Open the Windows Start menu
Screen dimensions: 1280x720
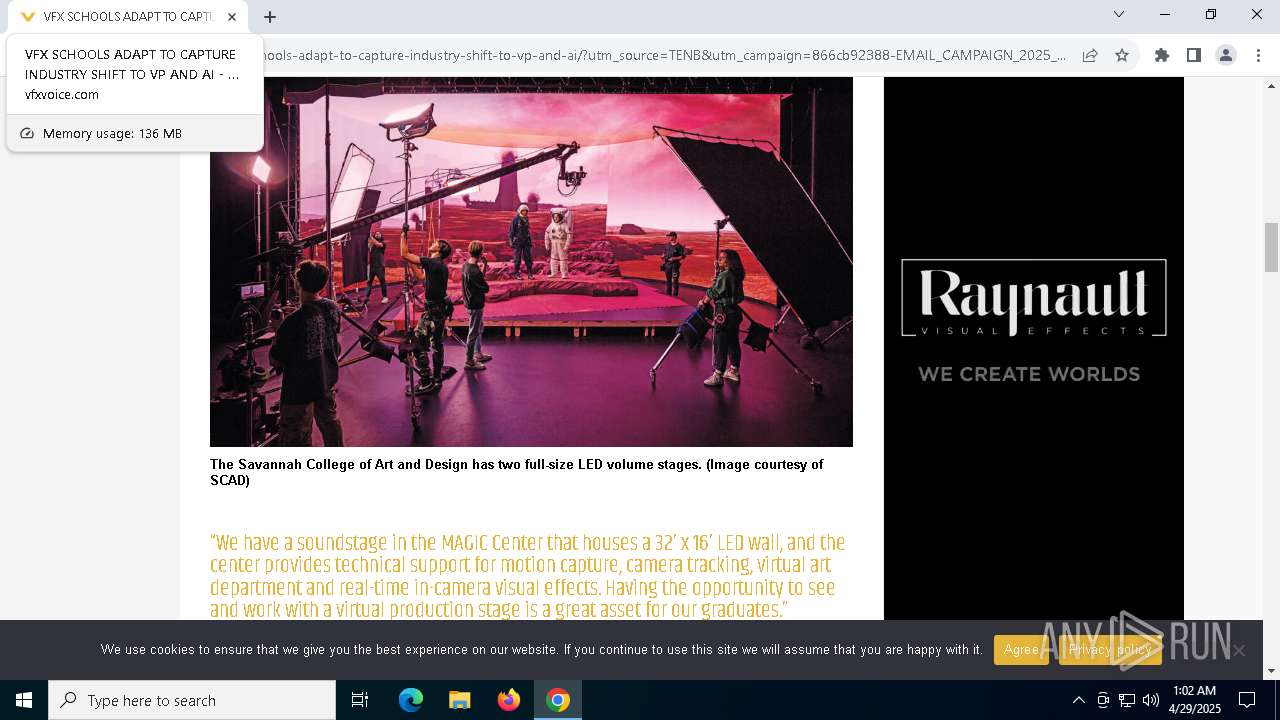24,700
